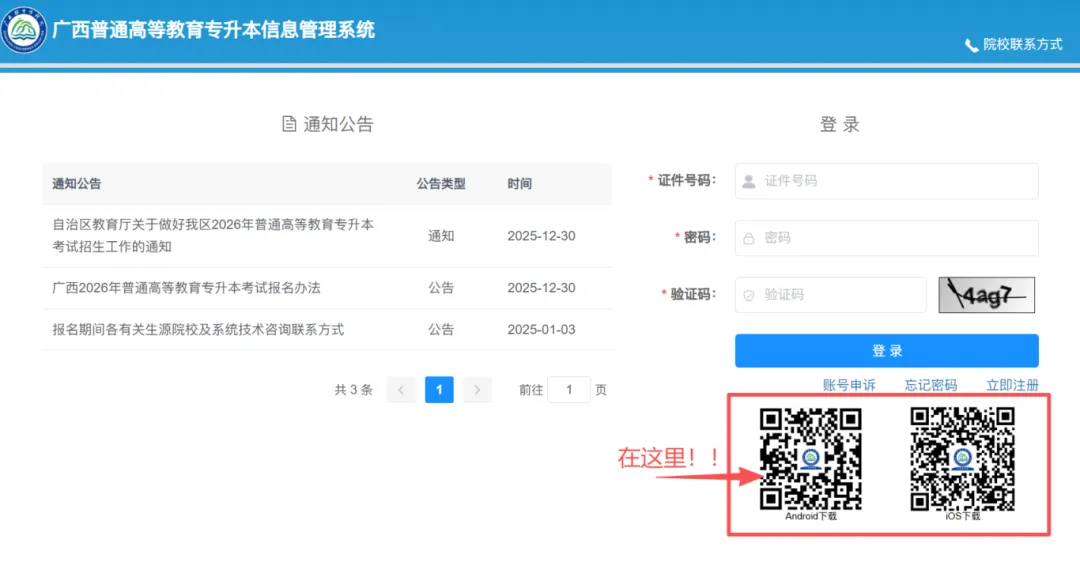Click the document icon next to 通知公告 heading
This screenshot has height=577, width=1080.
(x=289, y=124)
